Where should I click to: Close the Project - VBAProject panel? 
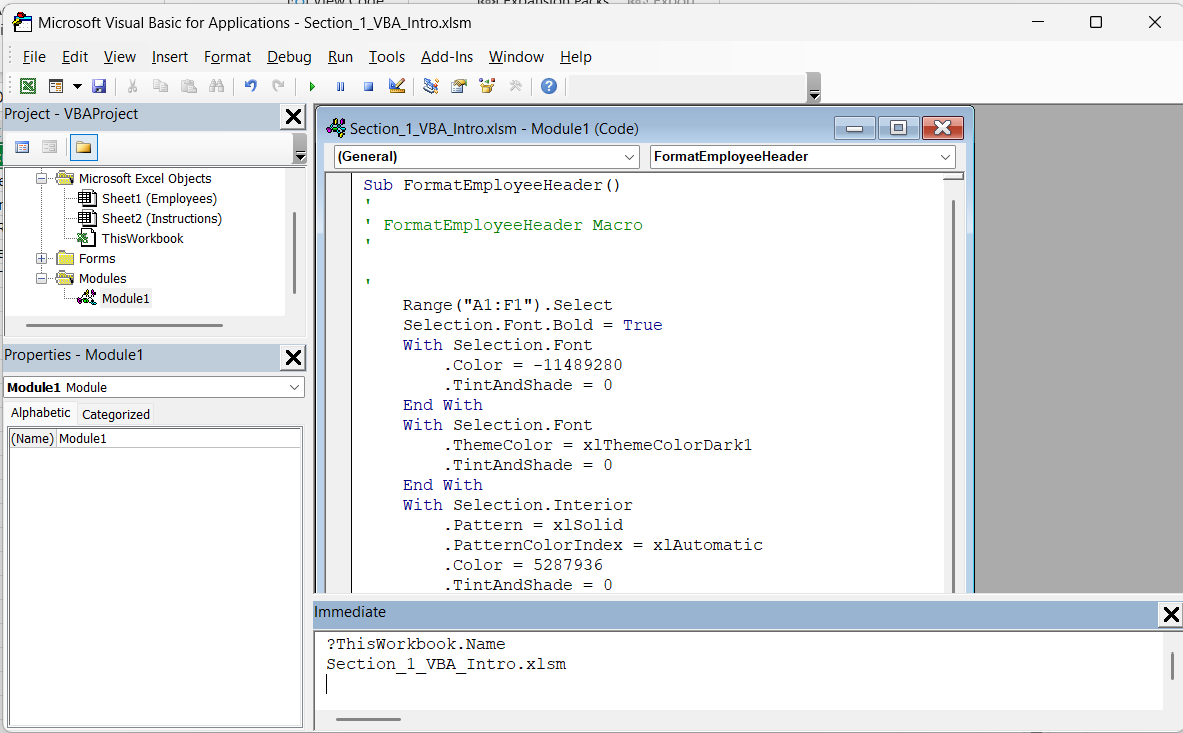(x=293, y=117)
